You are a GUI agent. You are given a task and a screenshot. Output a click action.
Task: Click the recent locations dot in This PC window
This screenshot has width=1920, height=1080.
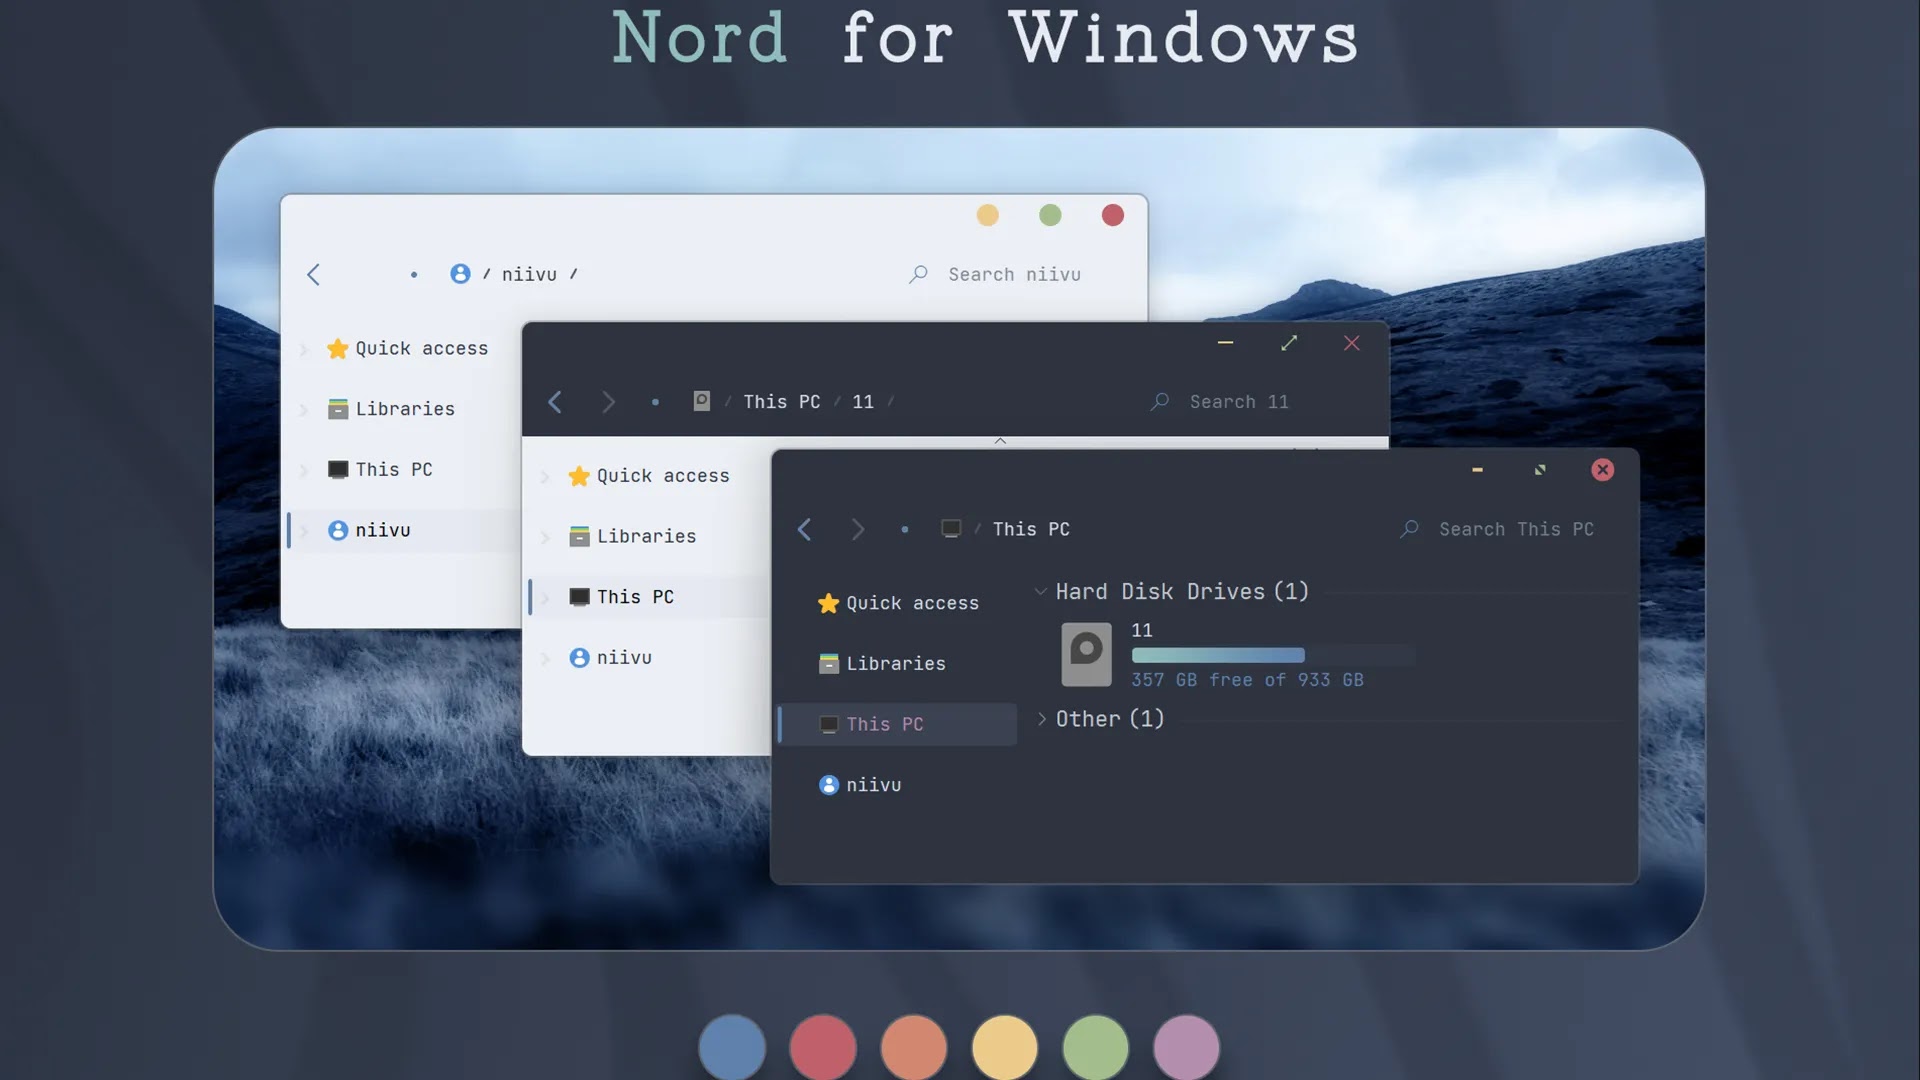click(x=905, y=529)
